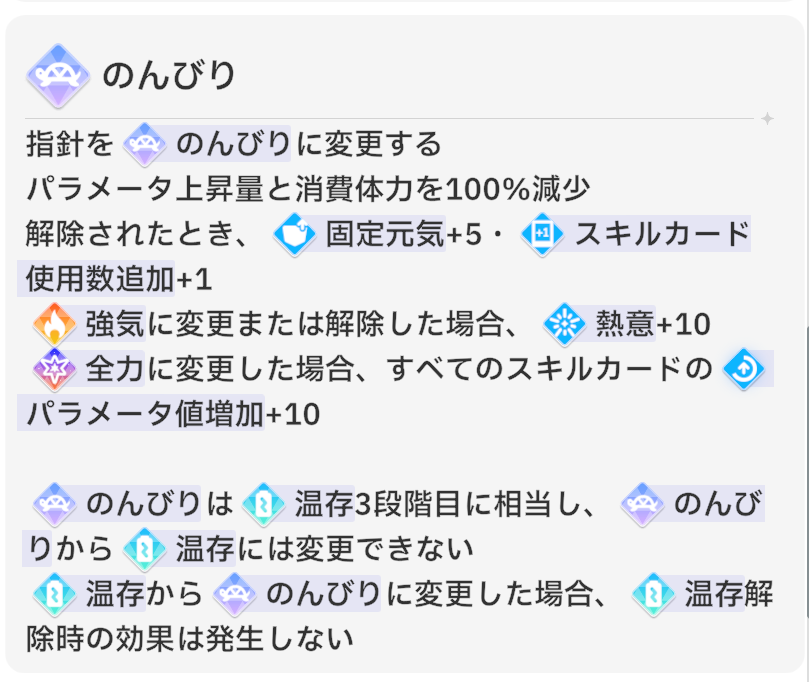Click the パラメータ値増加 arrow icon
Screen dimensions: 809x682
(744, 369)
